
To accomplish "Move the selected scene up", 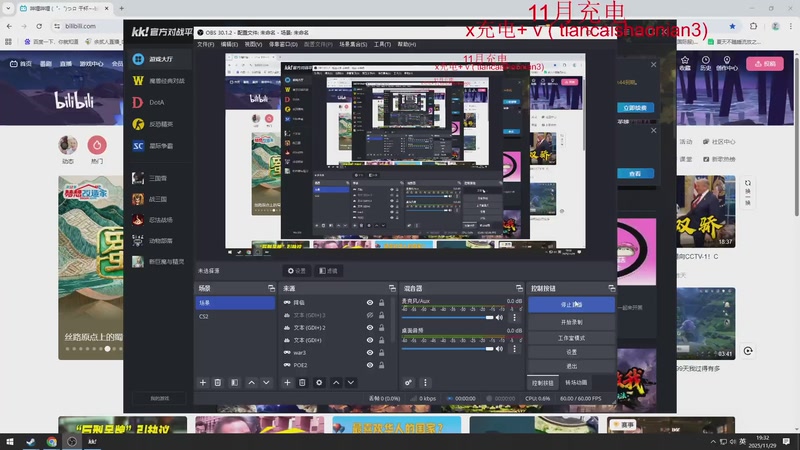I will [252, 383].
